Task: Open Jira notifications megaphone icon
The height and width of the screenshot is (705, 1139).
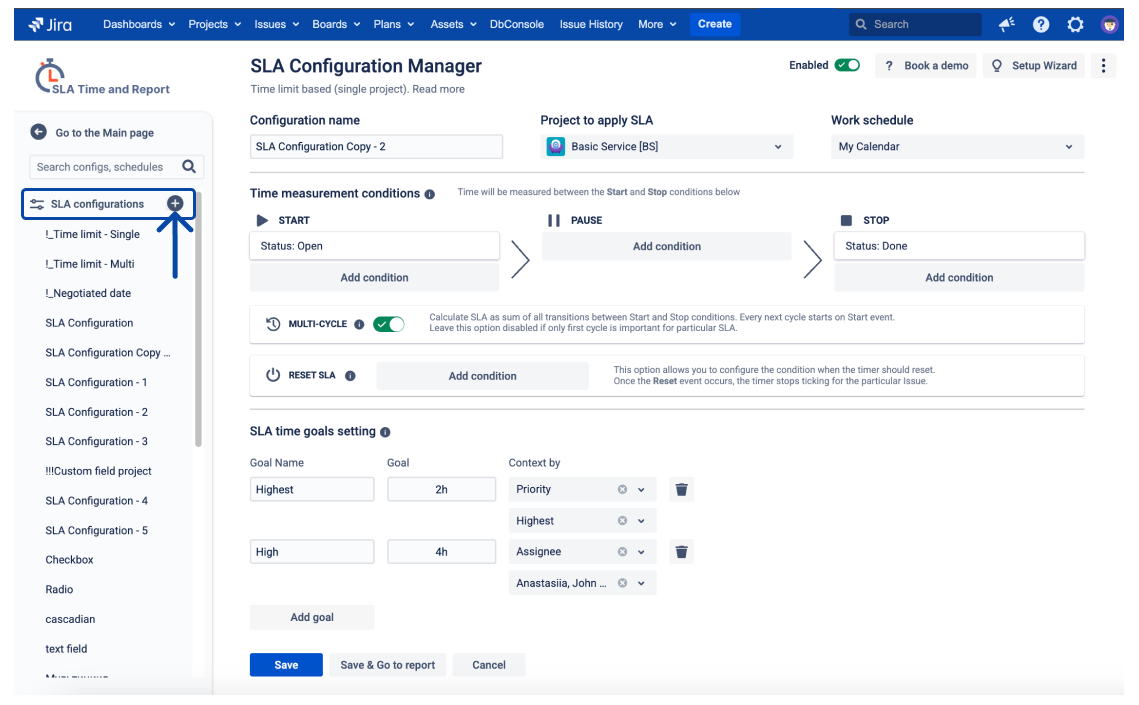Action: tap(1006, 24)
